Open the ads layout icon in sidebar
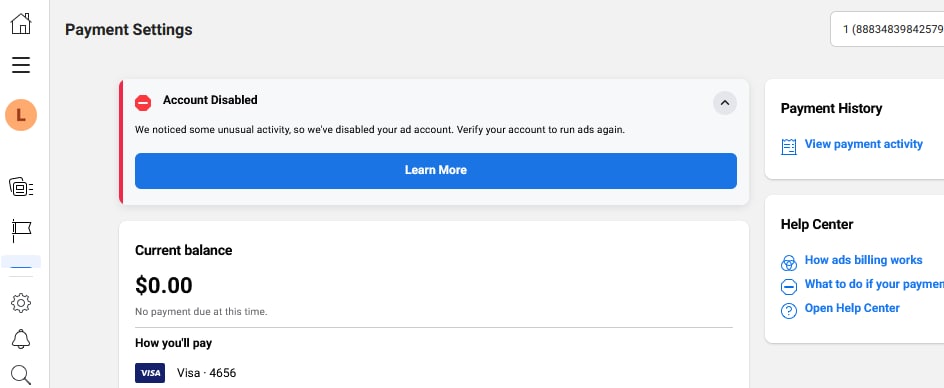The width and height of the screenshot is (944, 388). pos(21,188)
